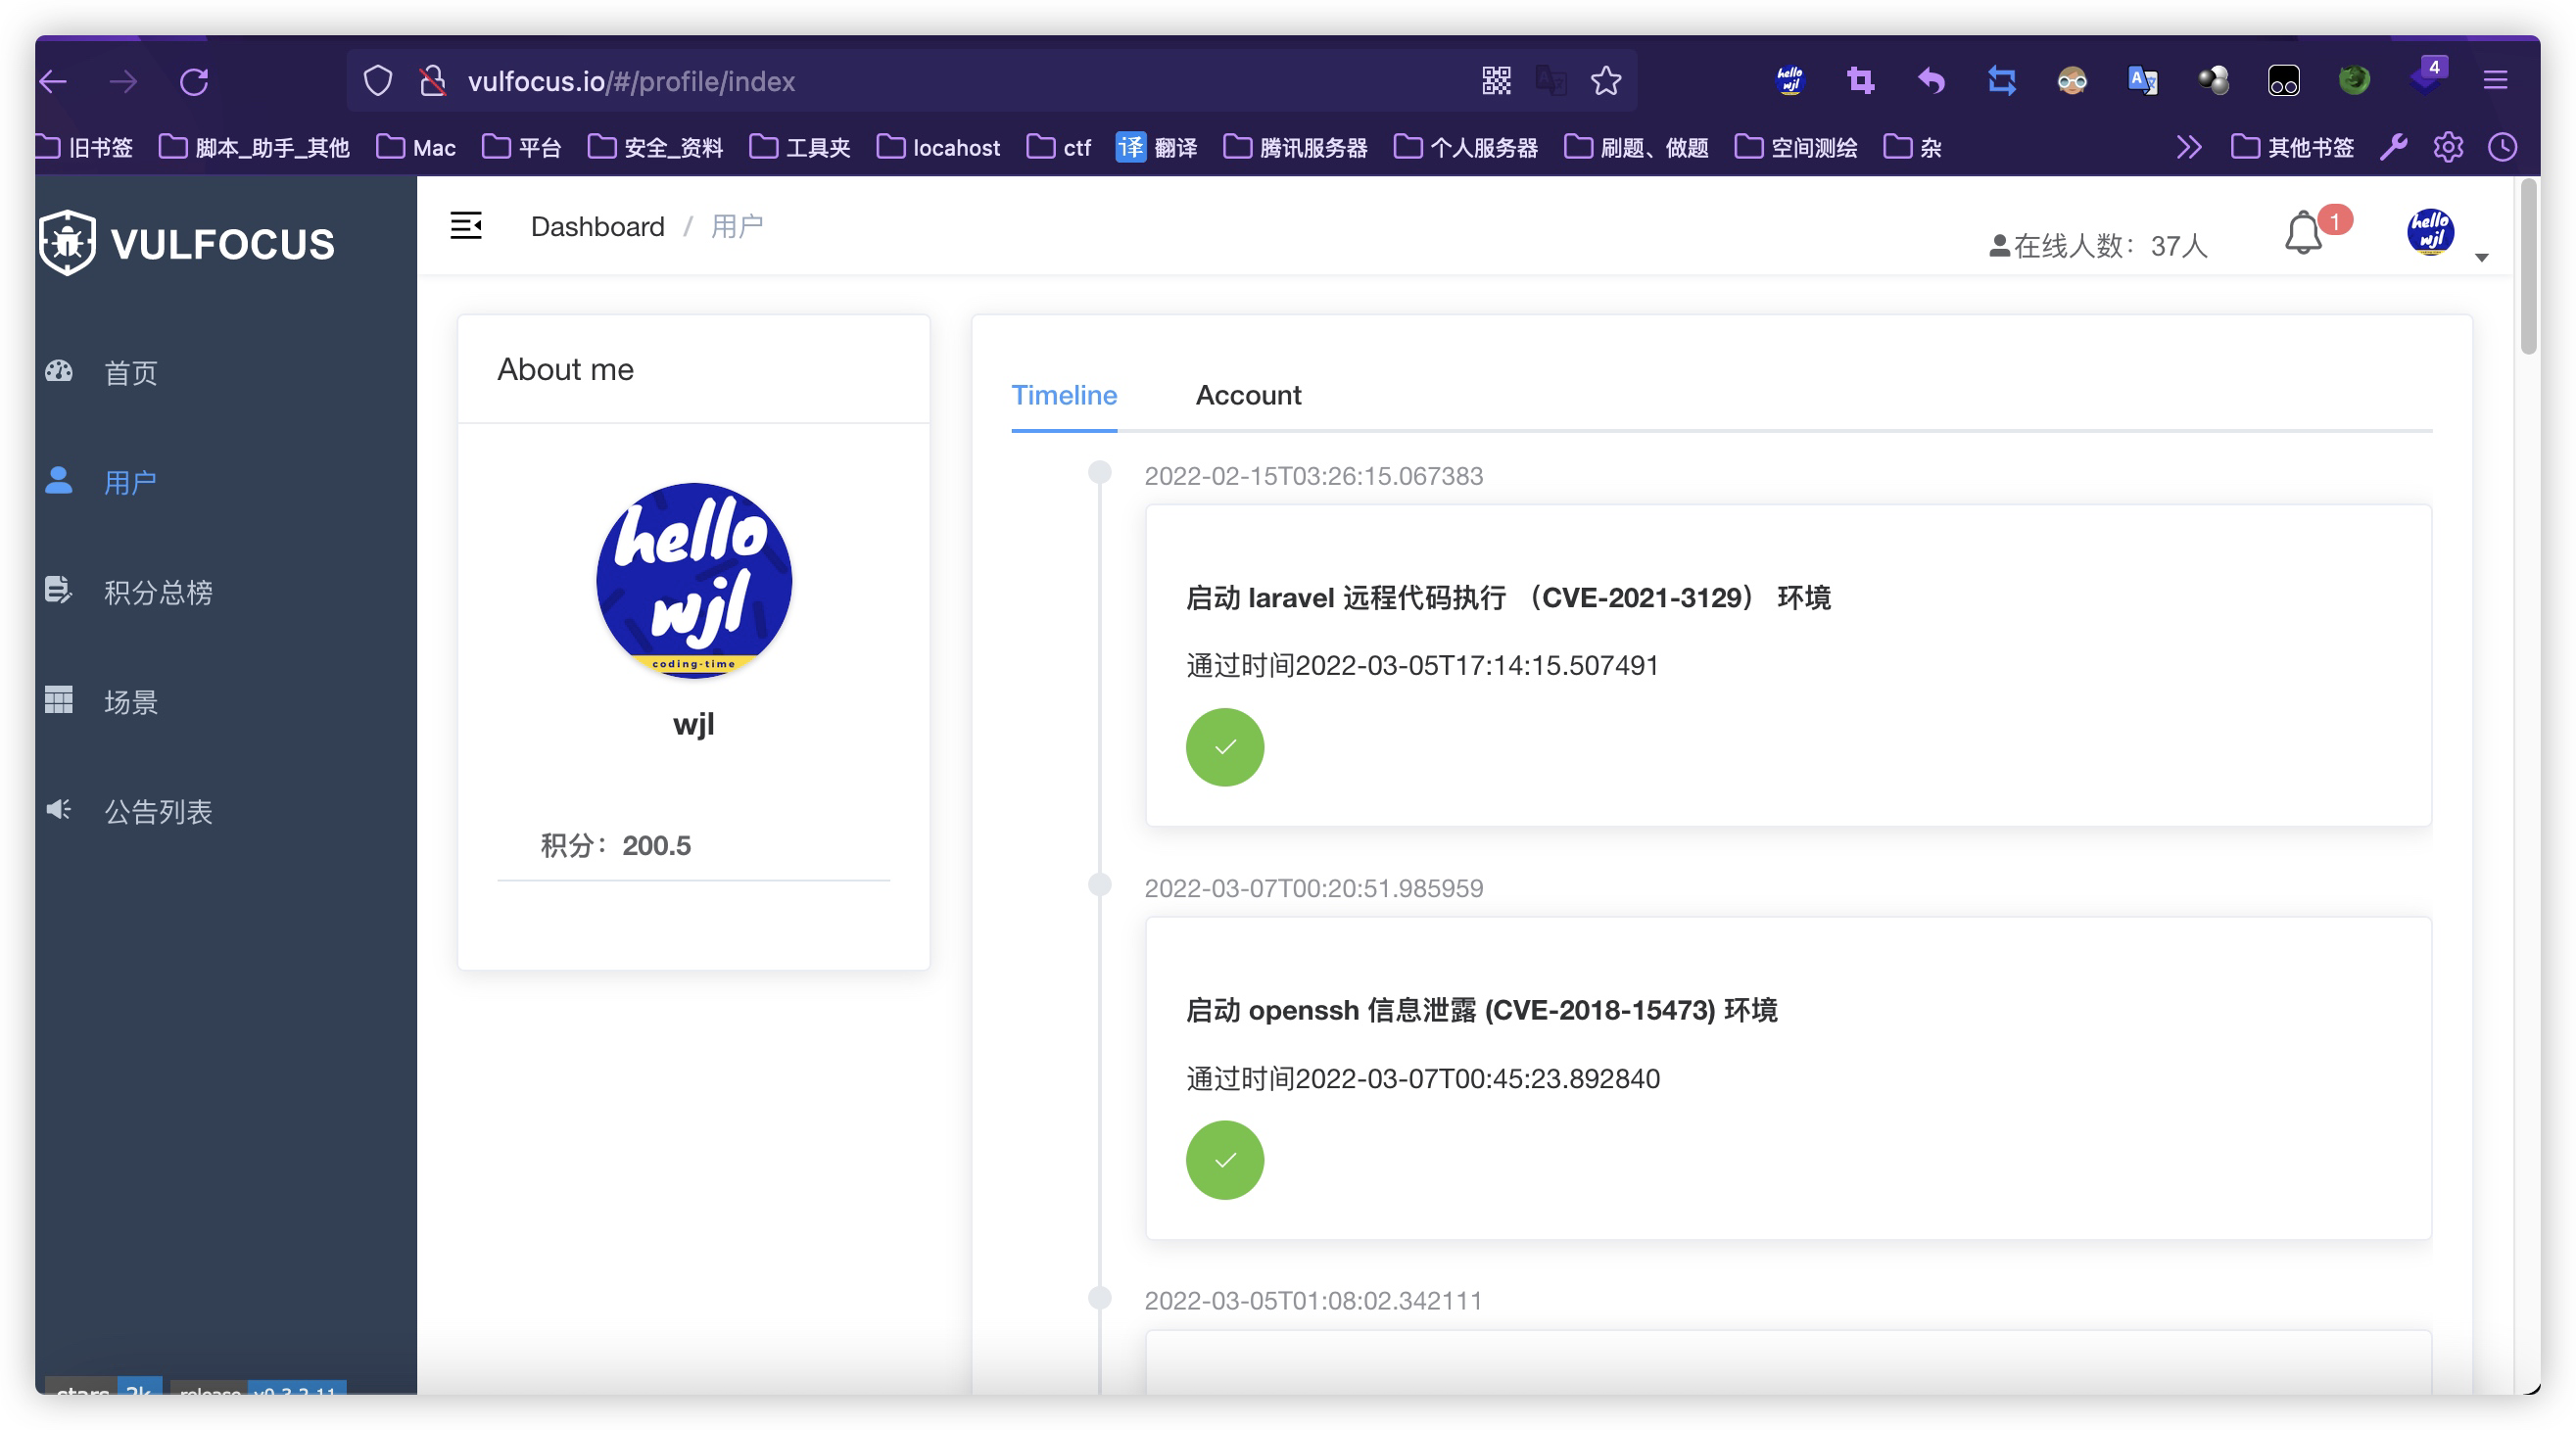The height and width of the screenshot is (1430, 2576).
Task: Click the 2022-03-07T00:20:51 timeline node
Action: [1100, 885]
